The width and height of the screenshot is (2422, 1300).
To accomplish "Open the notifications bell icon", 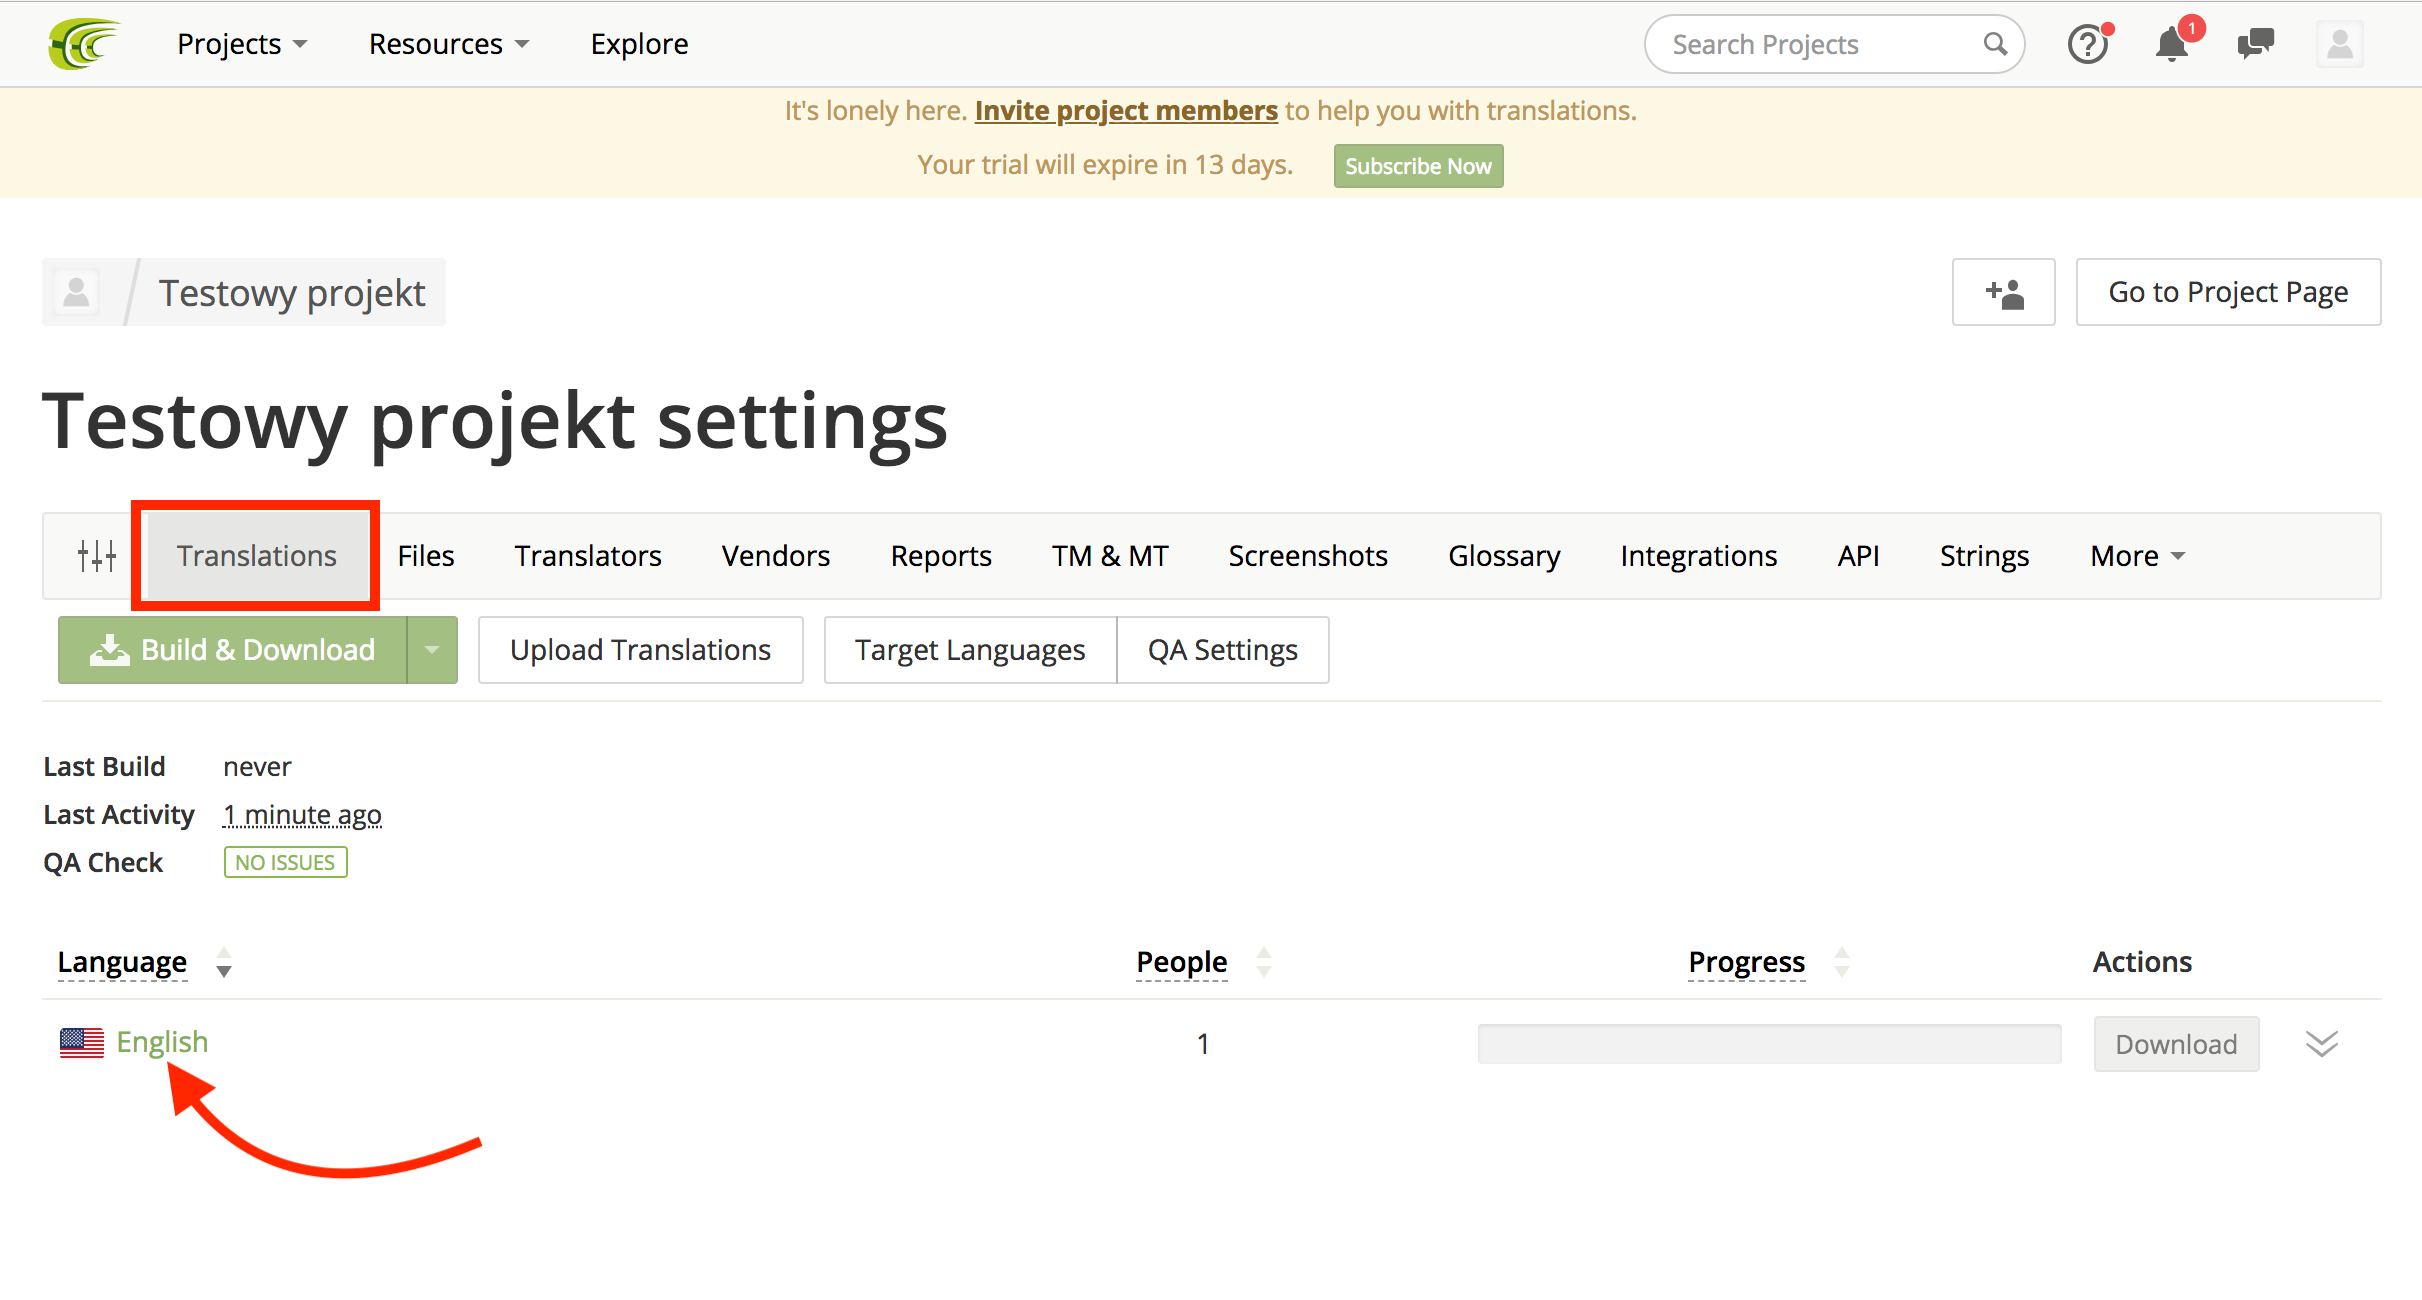I will tap(2172, 44).
